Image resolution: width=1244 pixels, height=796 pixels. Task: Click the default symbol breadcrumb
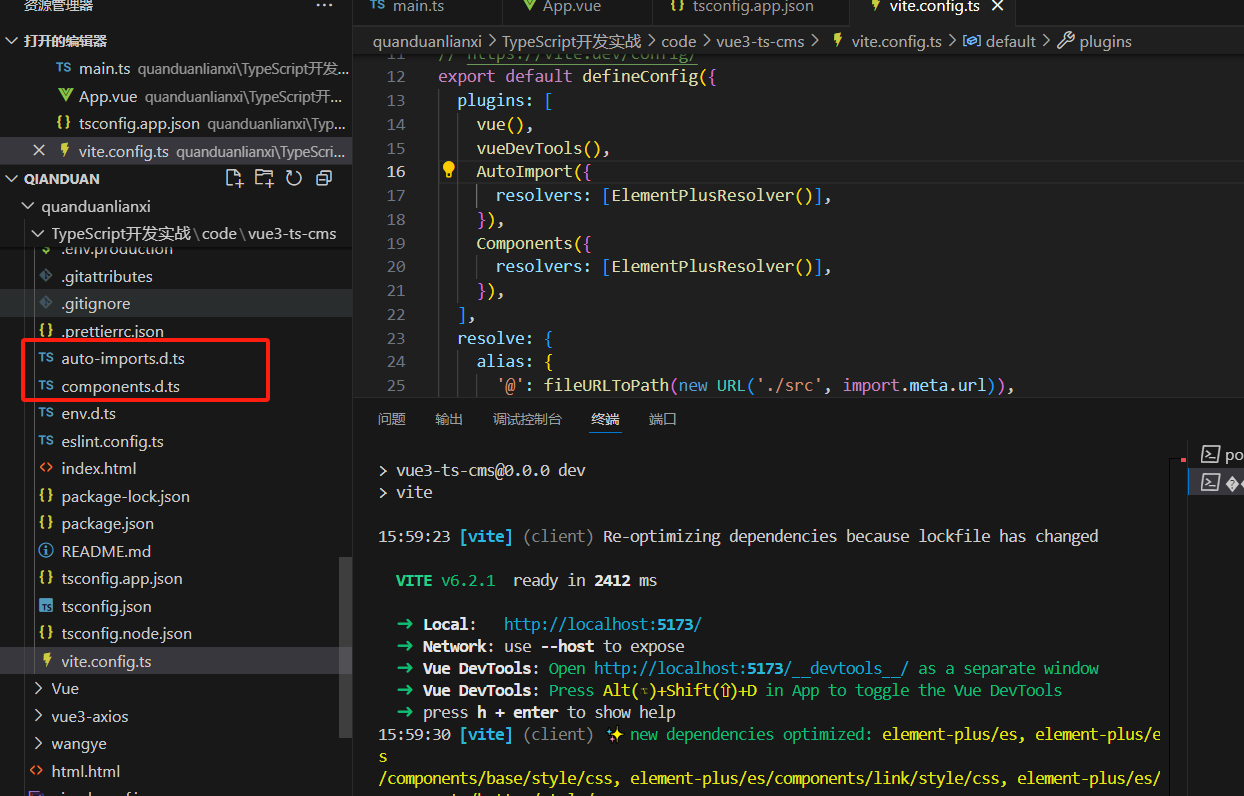coord(1000,41)
